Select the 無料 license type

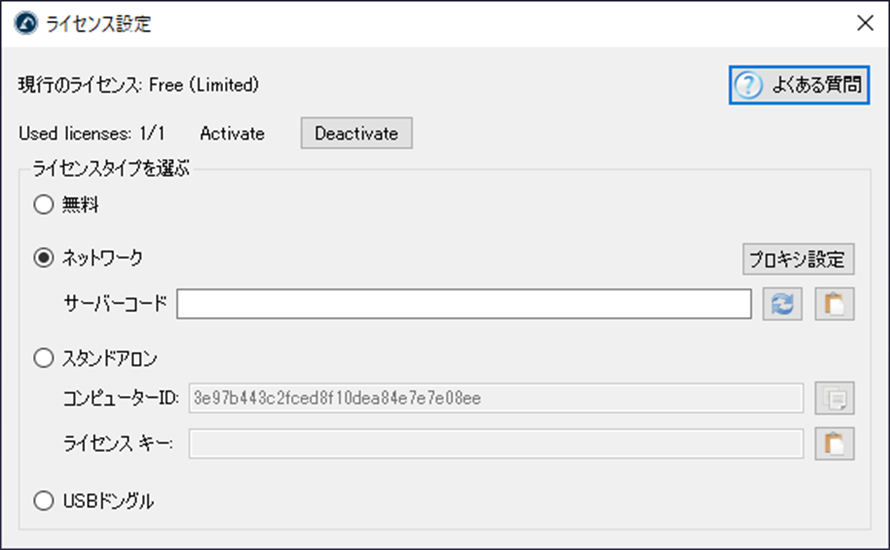coord(43,206)
